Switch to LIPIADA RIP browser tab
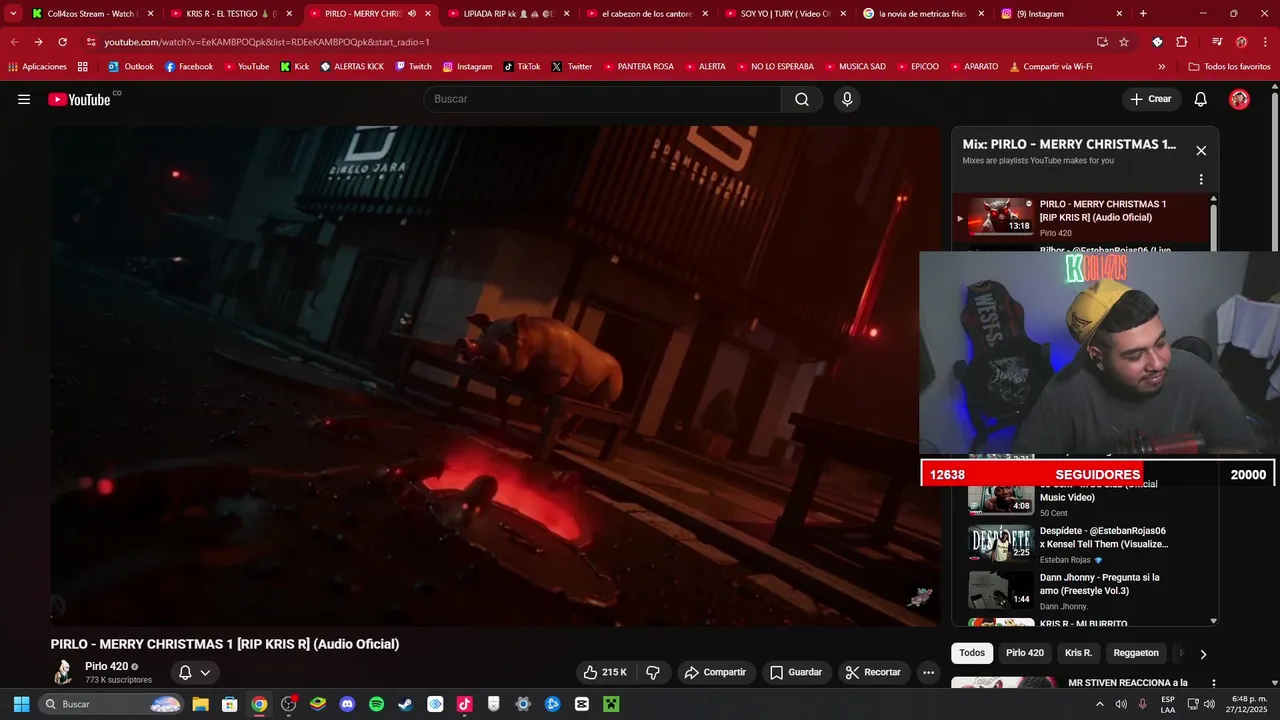 click(x=510, y=14)
